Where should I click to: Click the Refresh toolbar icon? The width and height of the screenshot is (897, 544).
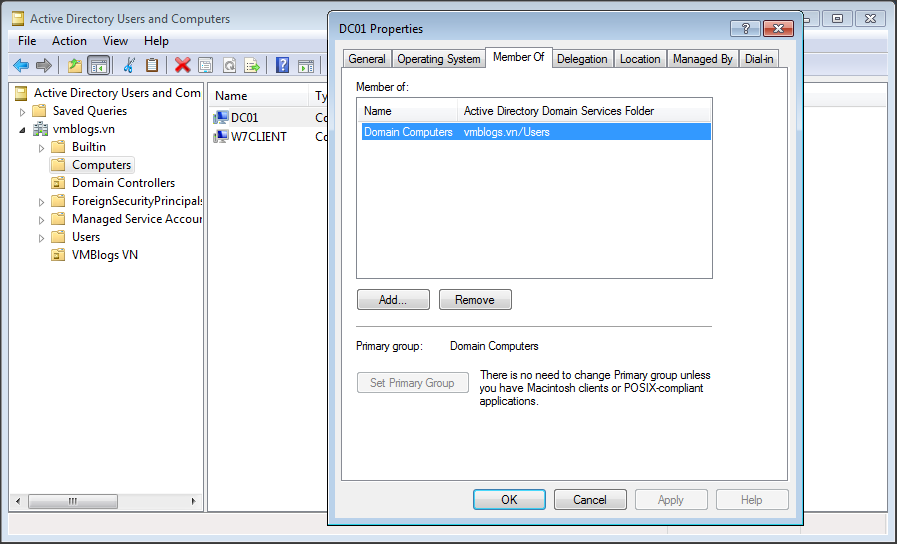click(229, 65)
